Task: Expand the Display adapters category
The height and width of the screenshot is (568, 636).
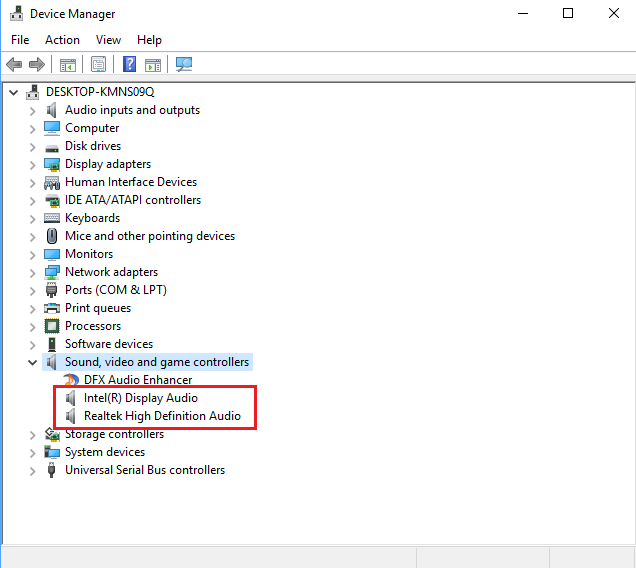Action: pyautogui.click(x=33, y=164)
